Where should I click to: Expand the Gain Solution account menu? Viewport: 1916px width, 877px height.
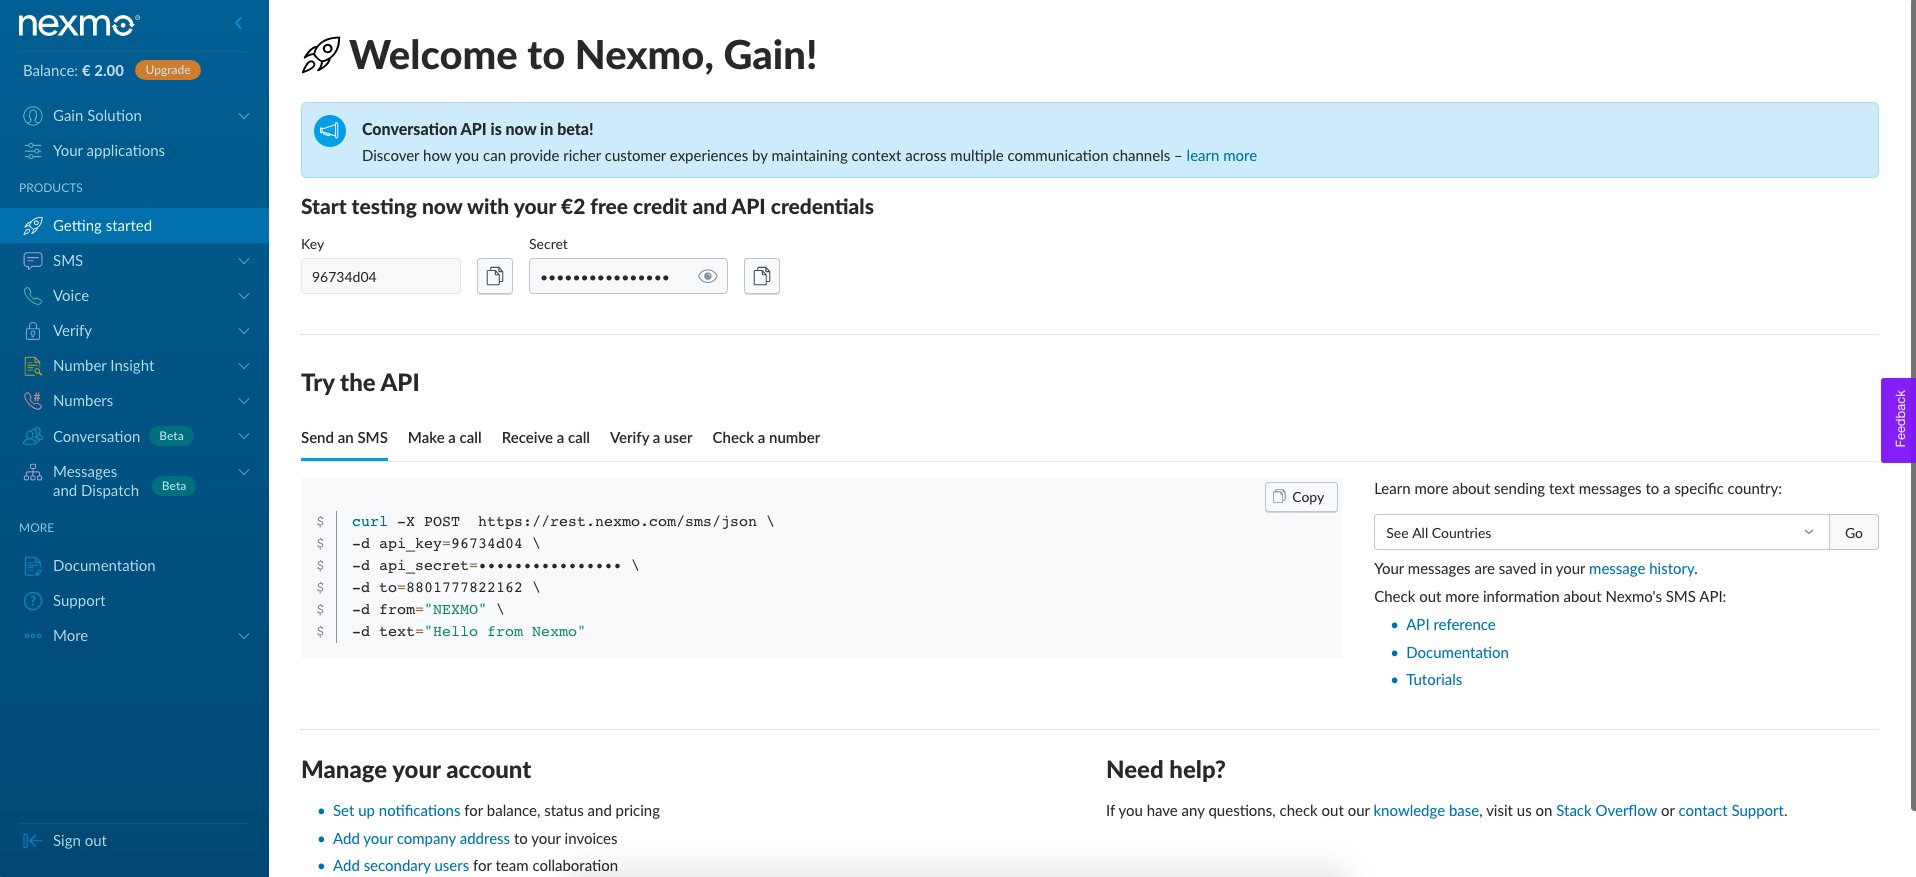point(243,116)
